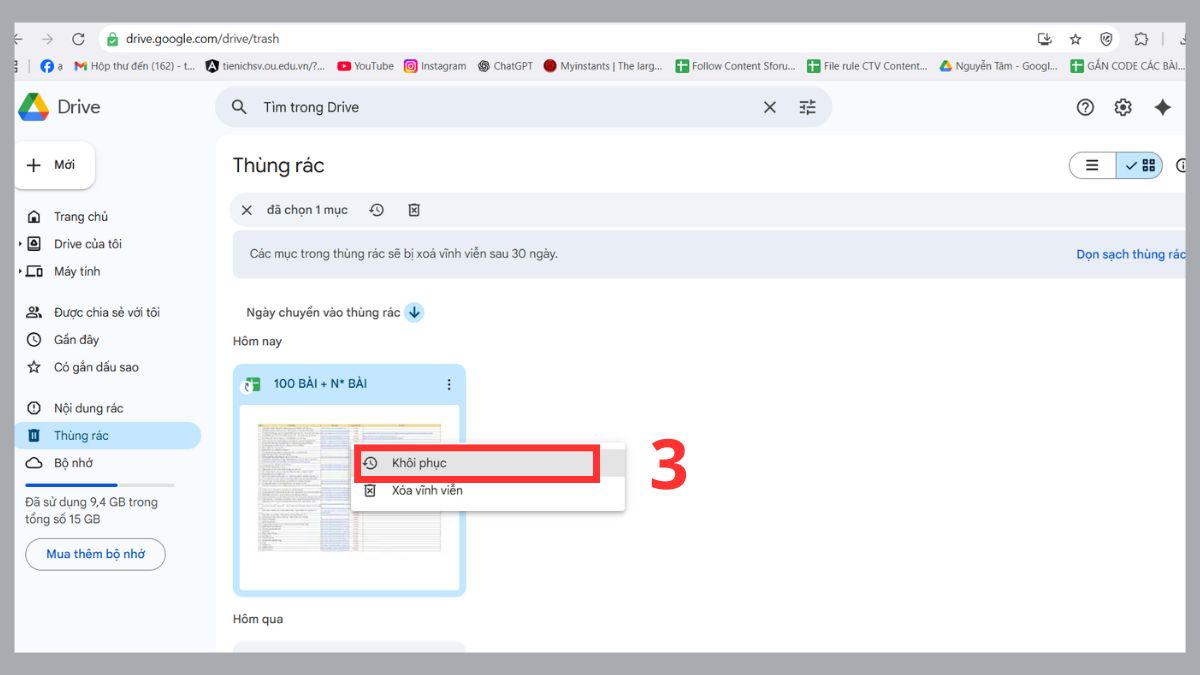Click 'Dọn sạch thùng rác' link
The height and width of the screenshot is (675, 1200).
[1130, 255]
